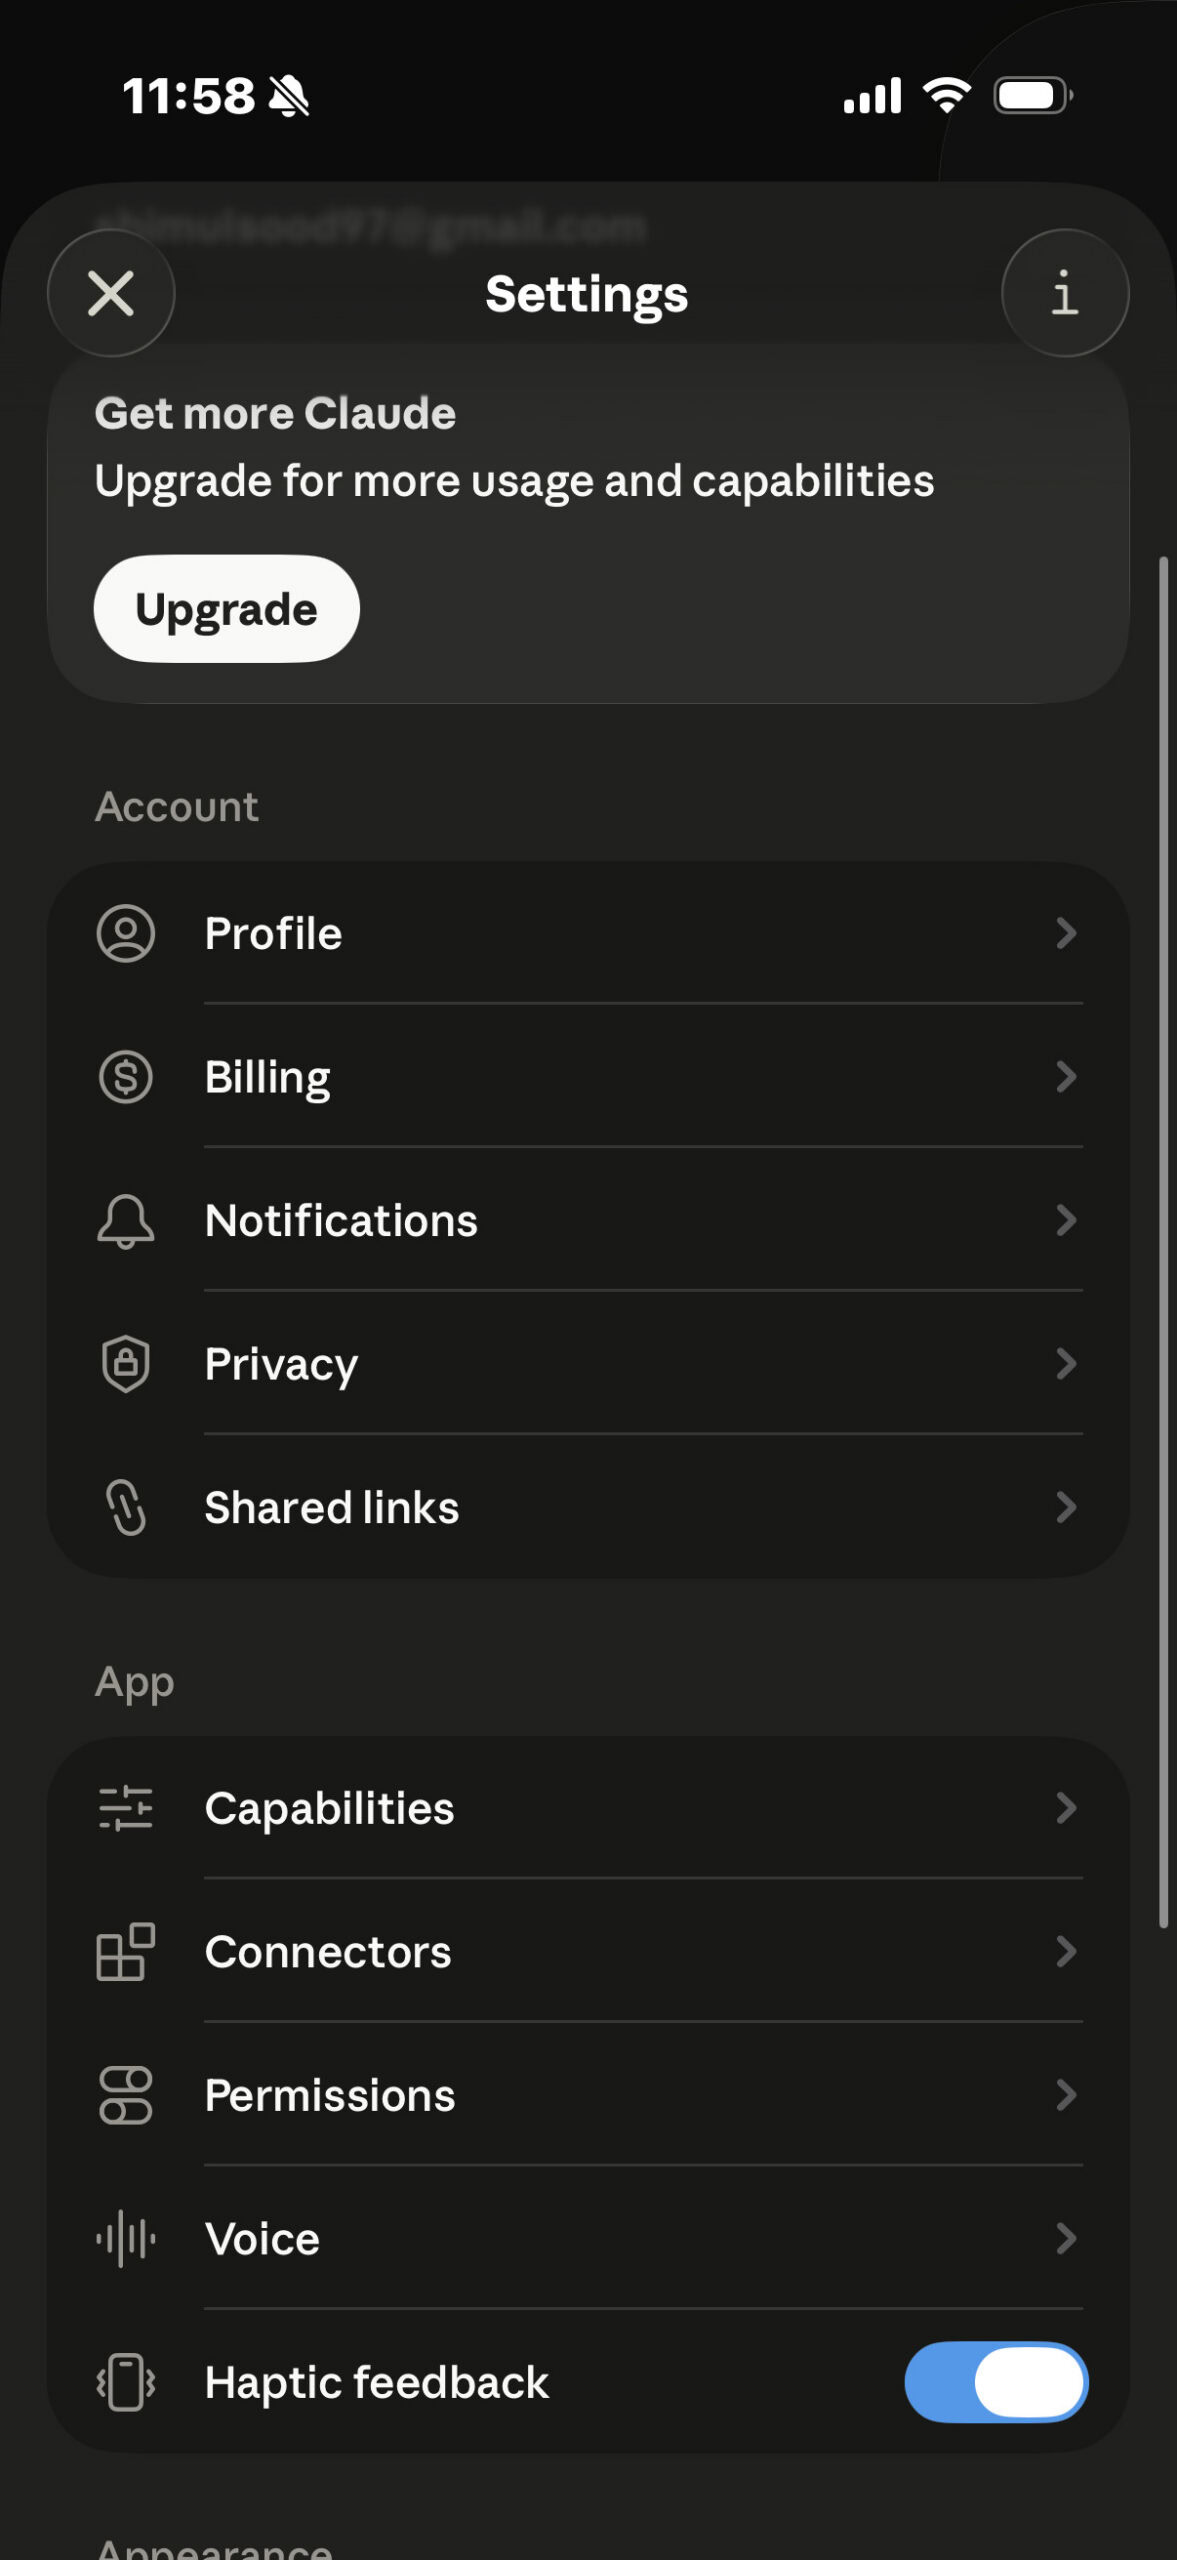Screen dimensions: 1177x2560
Task: Tap the battery icon in status bar
Action: coord(1034,96)
